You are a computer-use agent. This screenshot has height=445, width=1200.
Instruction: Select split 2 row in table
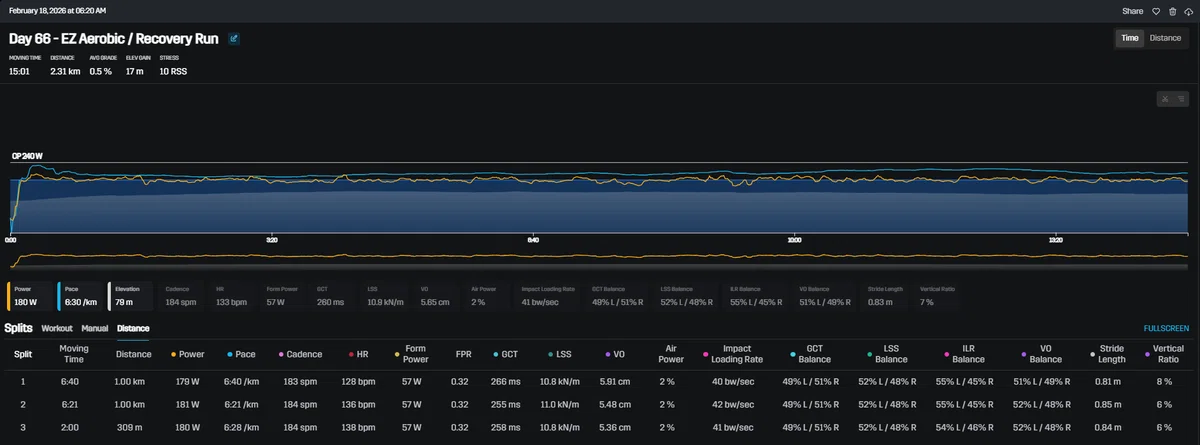(x=600, y=404)
